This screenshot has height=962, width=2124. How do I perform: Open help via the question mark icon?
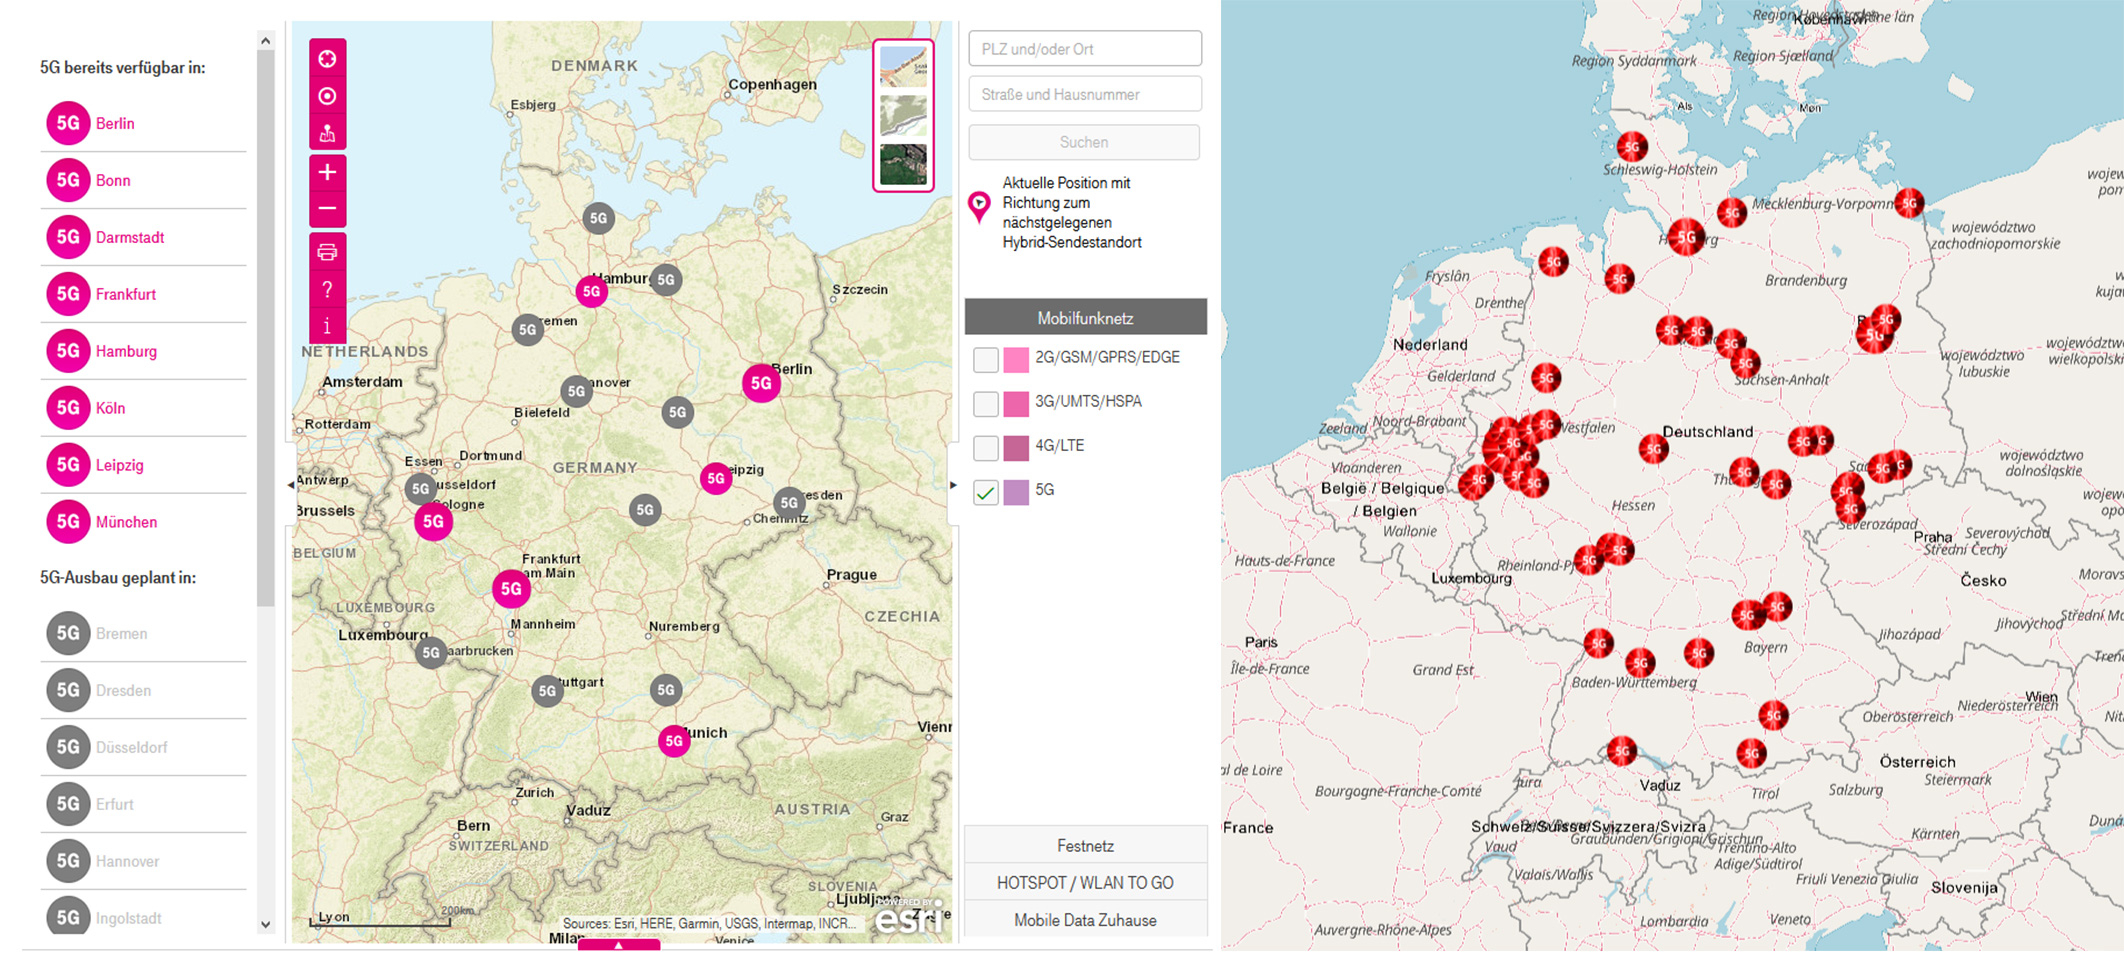[327, 290]
